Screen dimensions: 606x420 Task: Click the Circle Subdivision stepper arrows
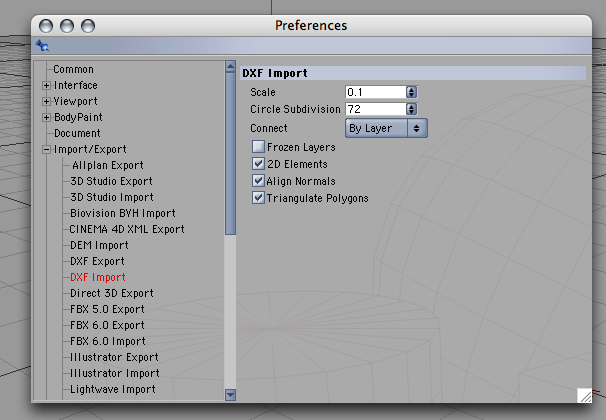(412, 109)
